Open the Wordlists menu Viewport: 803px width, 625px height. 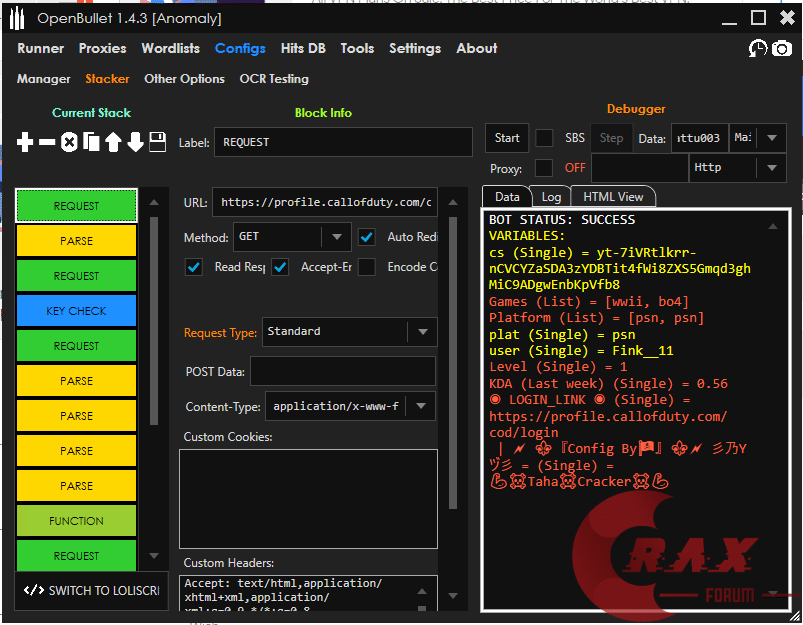point(170,48)
